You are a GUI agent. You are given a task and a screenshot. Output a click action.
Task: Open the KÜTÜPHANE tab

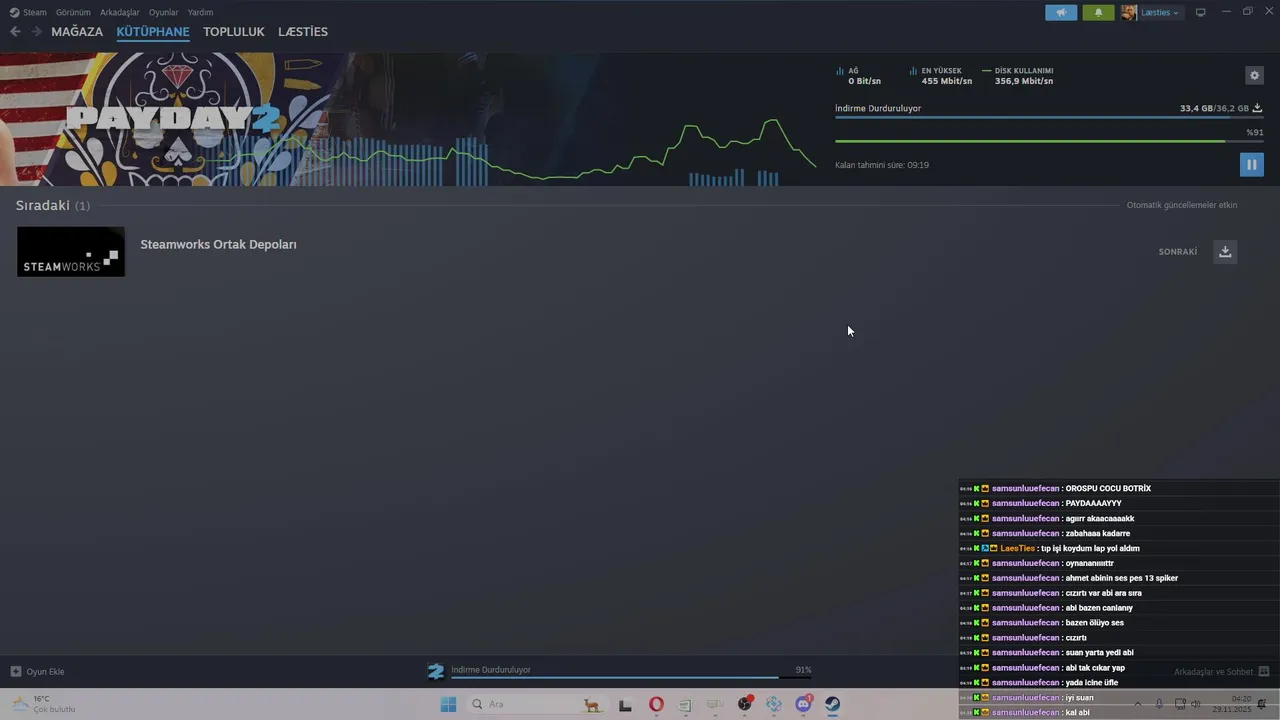point(153,32)
